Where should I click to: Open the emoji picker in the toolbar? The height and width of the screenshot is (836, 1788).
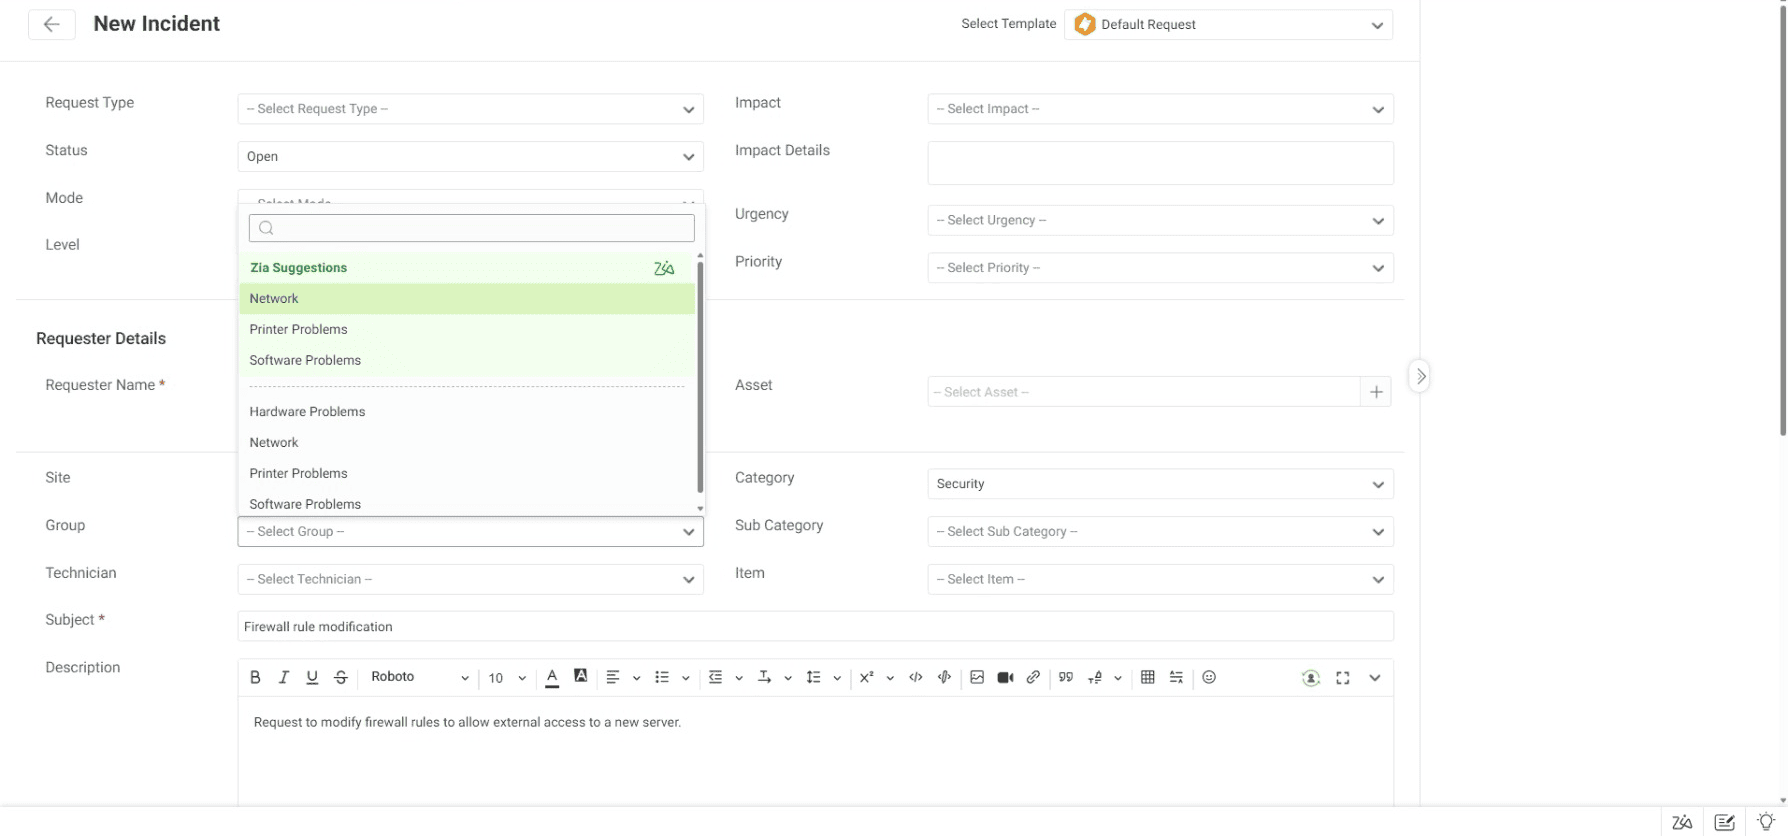[1209, 678]
